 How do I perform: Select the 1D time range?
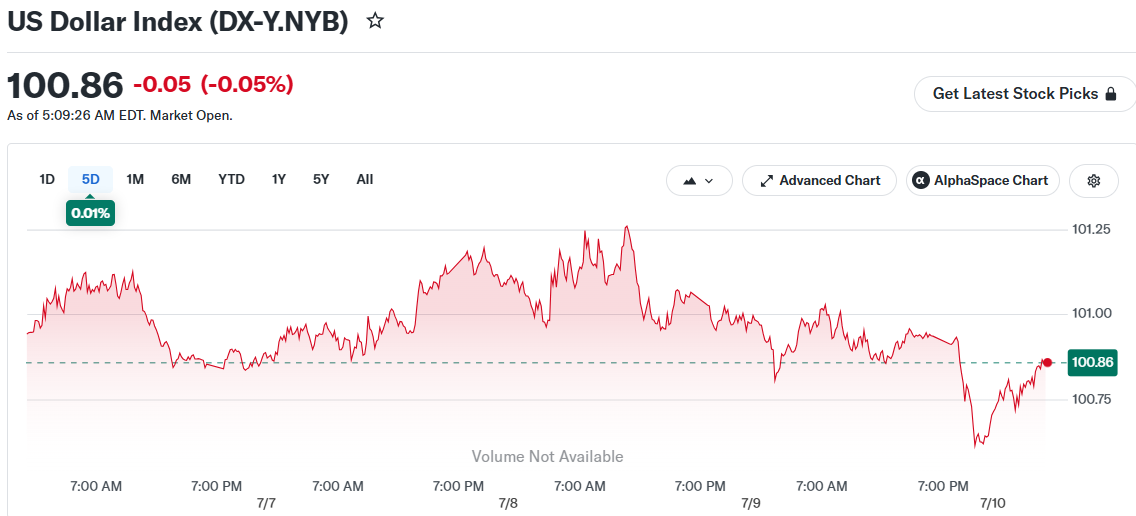47,180
